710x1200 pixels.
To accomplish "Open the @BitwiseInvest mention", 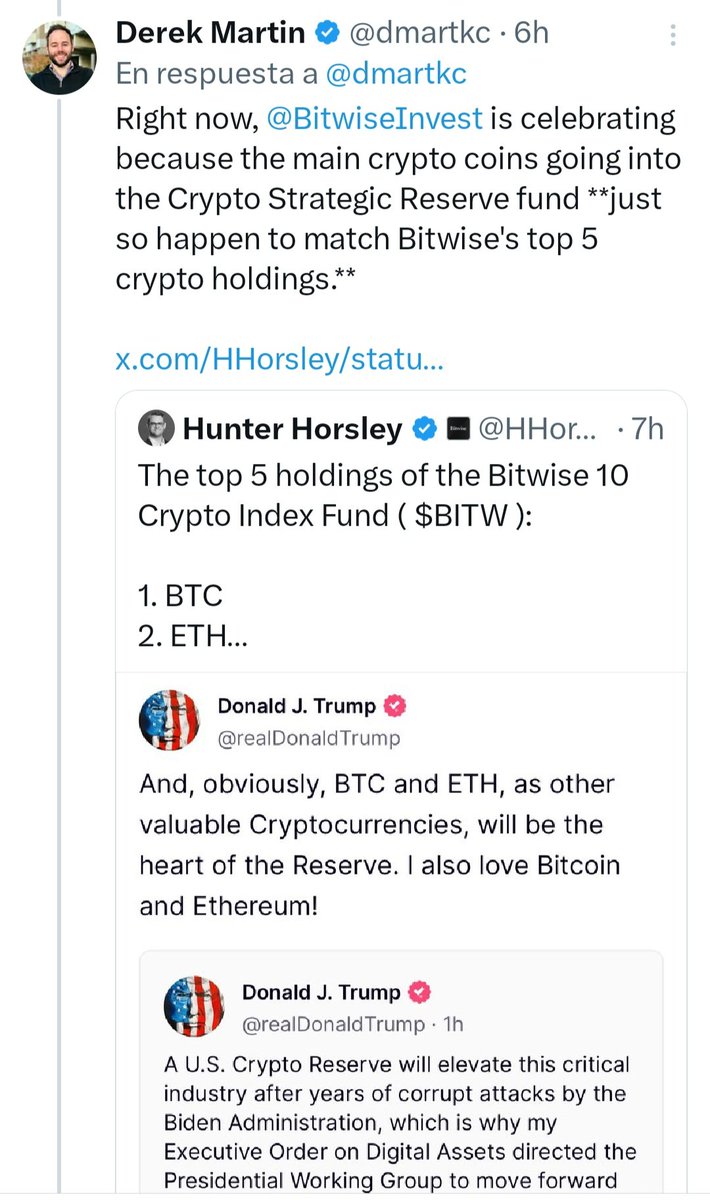I will click(x=375, y=119).
